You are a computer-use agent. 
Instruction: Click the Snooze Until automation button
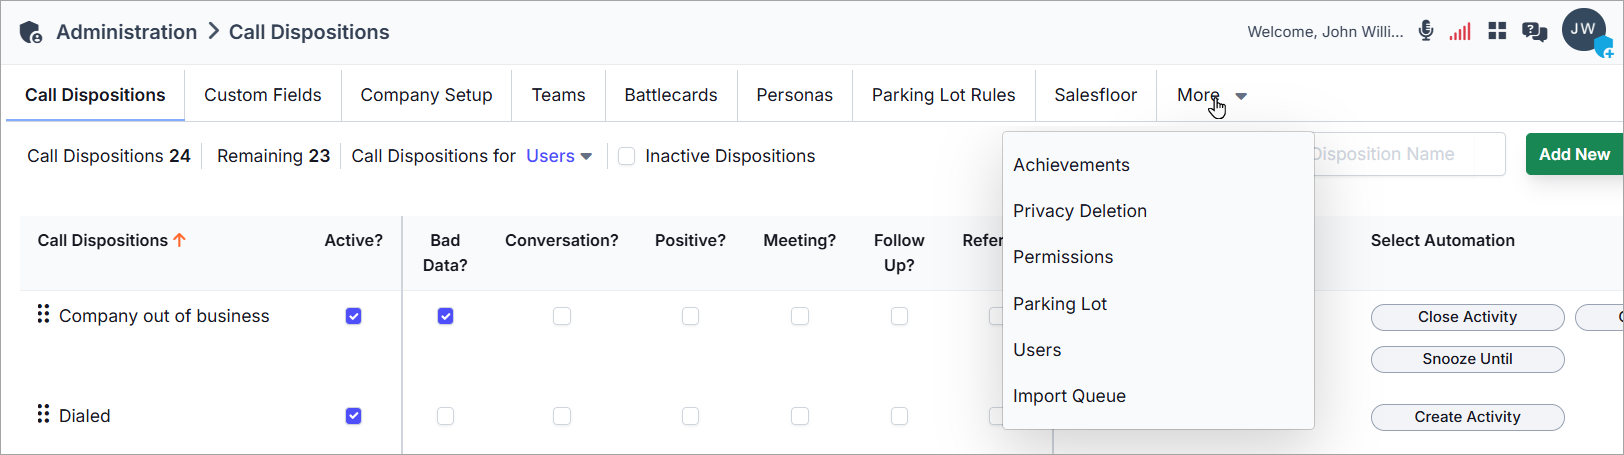pyautogui.click(x=1467, y=359)
